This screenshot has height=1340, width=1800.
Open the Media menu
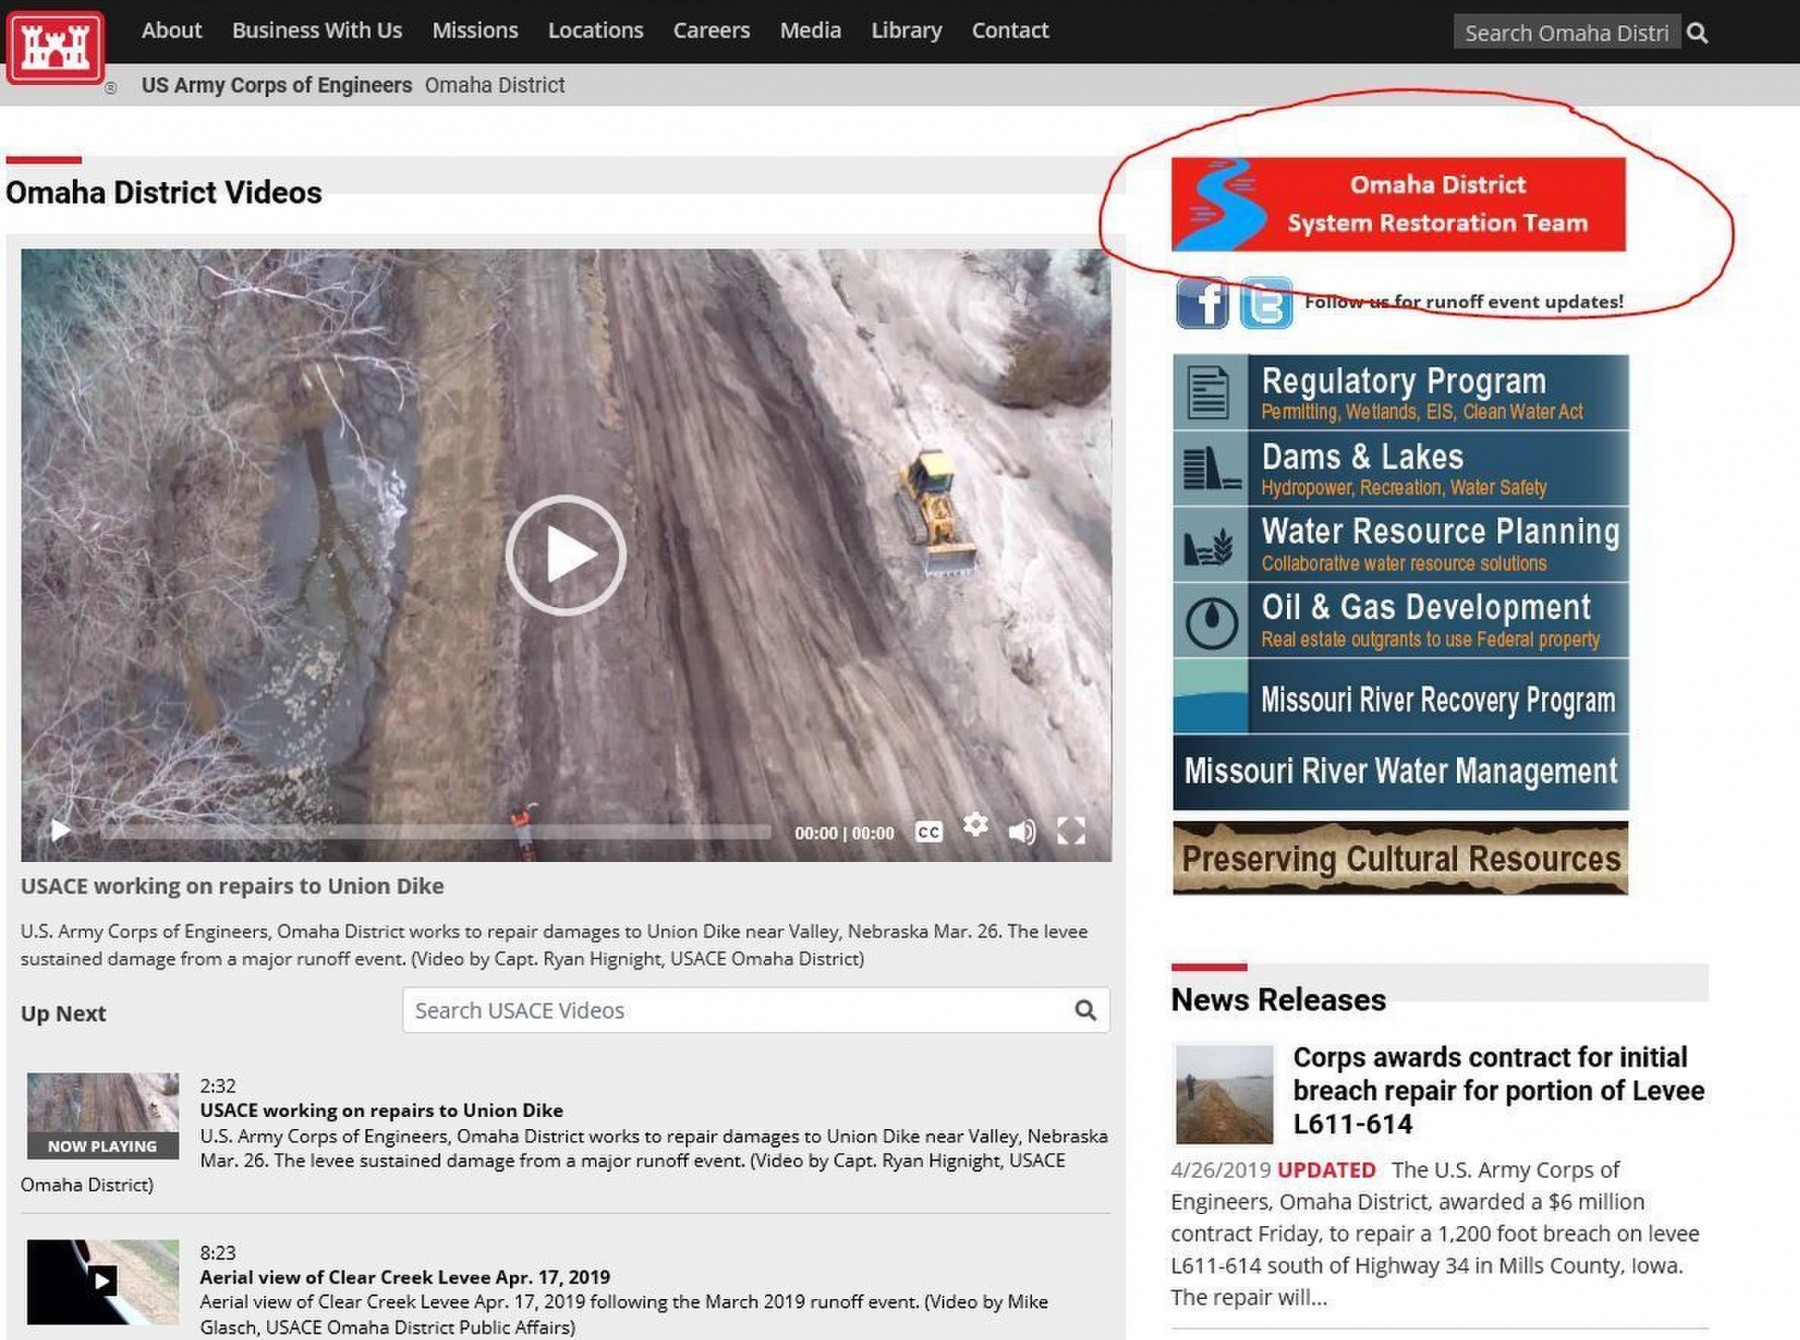810,31
